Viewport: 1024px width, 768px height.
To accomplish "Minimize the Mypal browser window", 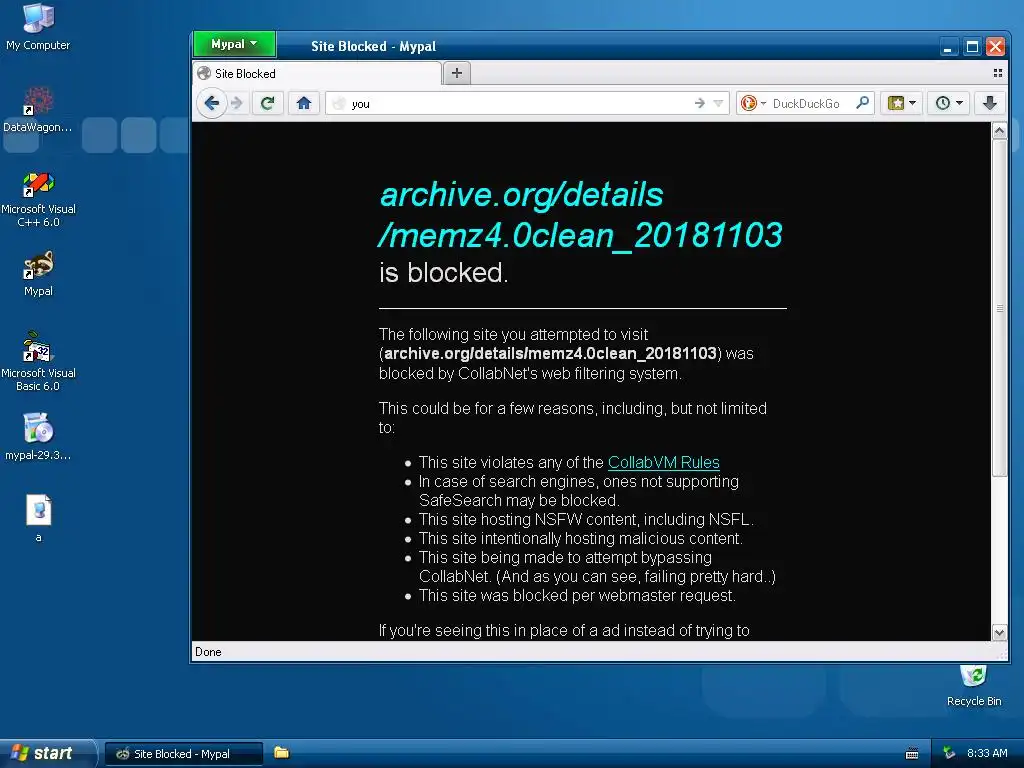I will coord(948,46).
